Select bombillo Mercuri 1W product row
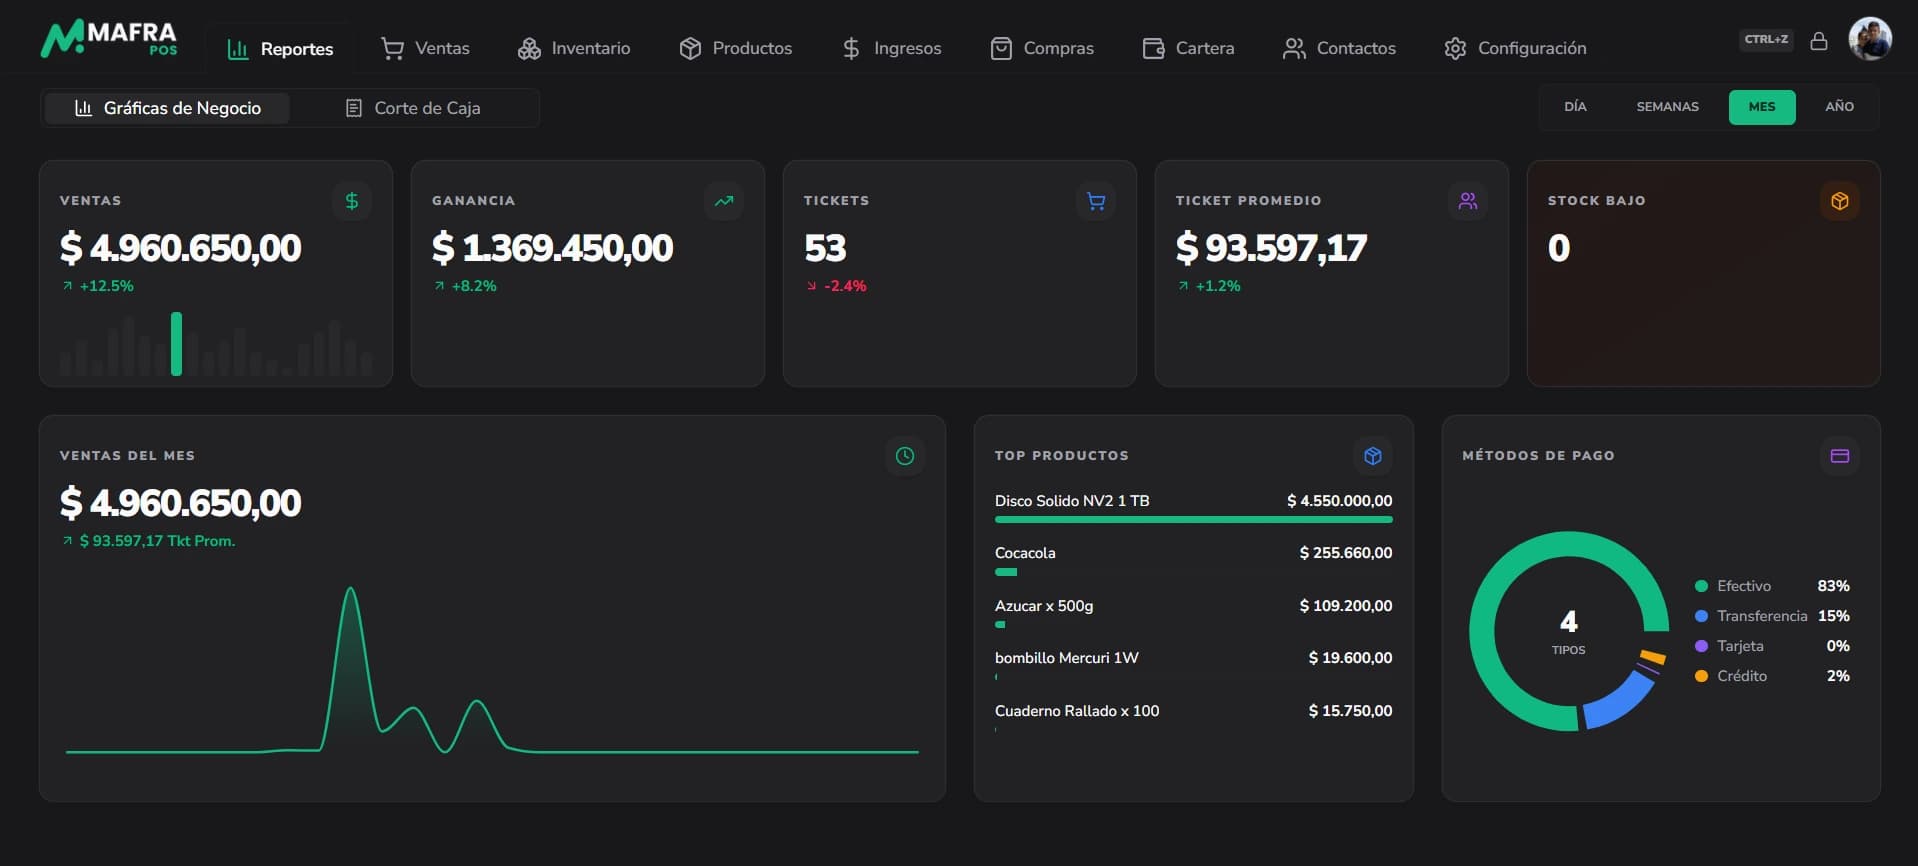The width and height of the screenshot is (1918, 866). 1193,666
